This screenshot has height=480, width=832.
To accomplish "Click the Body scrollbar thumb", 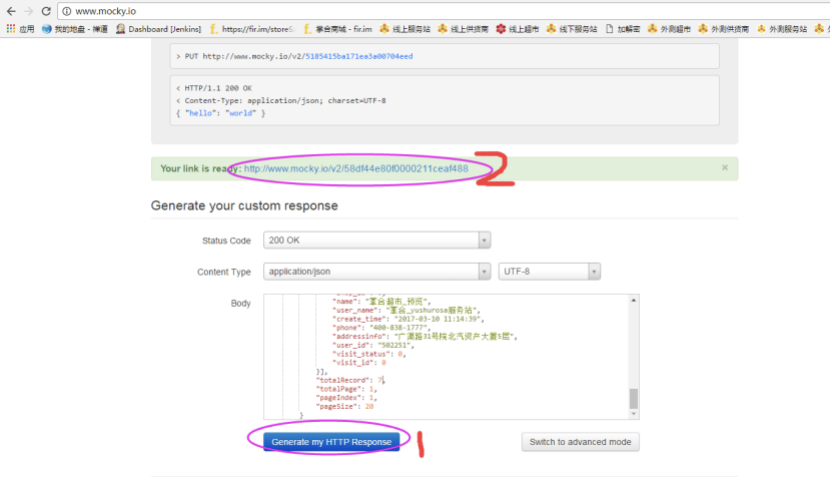I will [634, 398].
